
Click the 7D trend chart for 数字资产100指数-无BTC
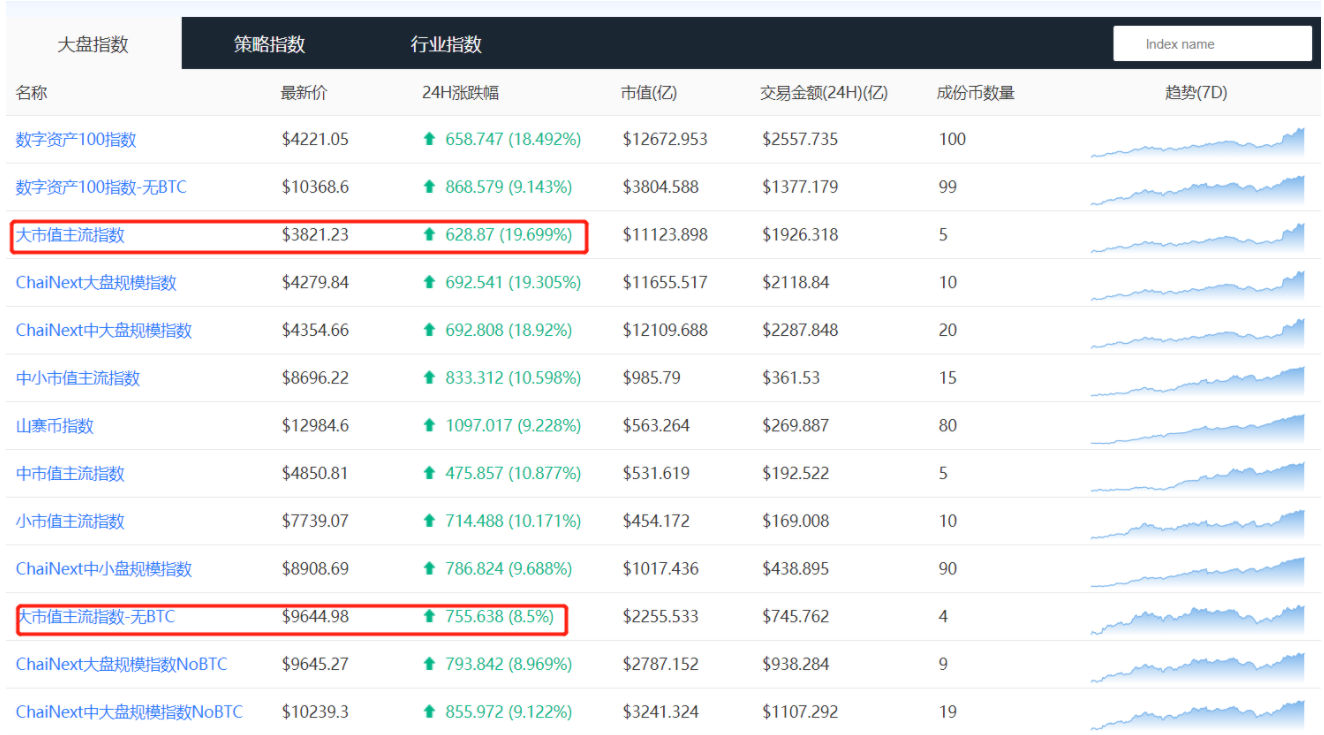(1197, 190)
